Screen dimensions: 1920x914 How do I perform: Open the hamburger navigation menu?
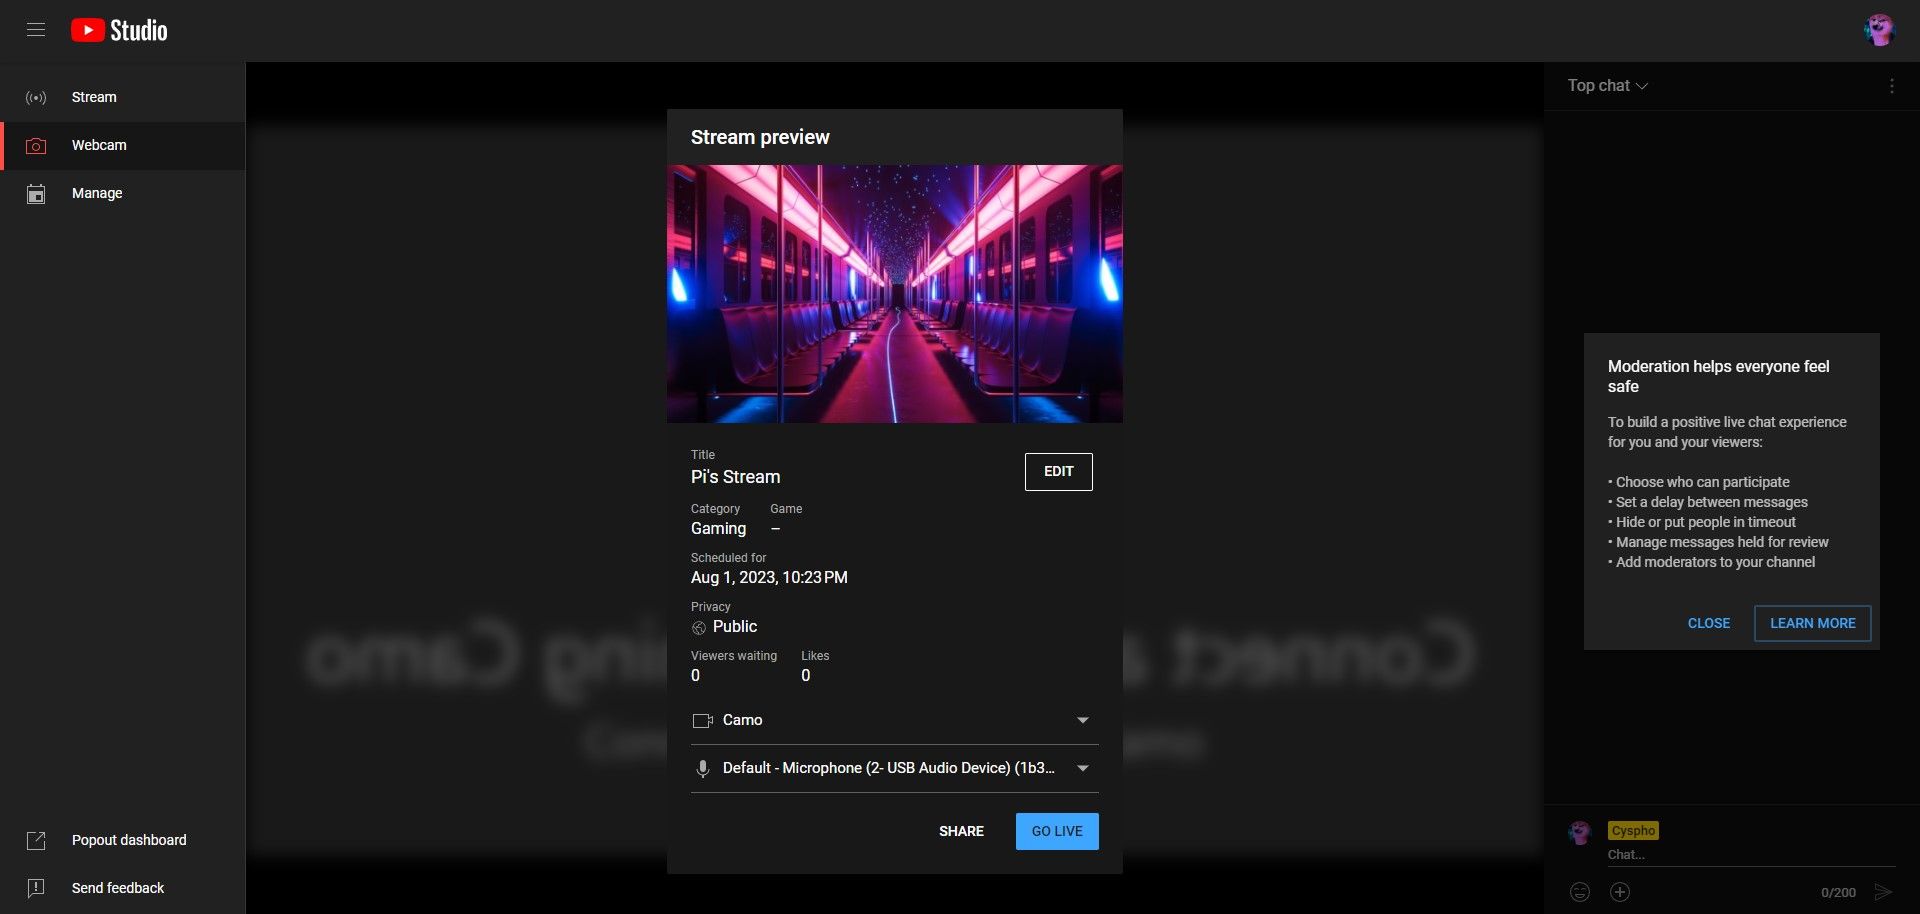36,30
